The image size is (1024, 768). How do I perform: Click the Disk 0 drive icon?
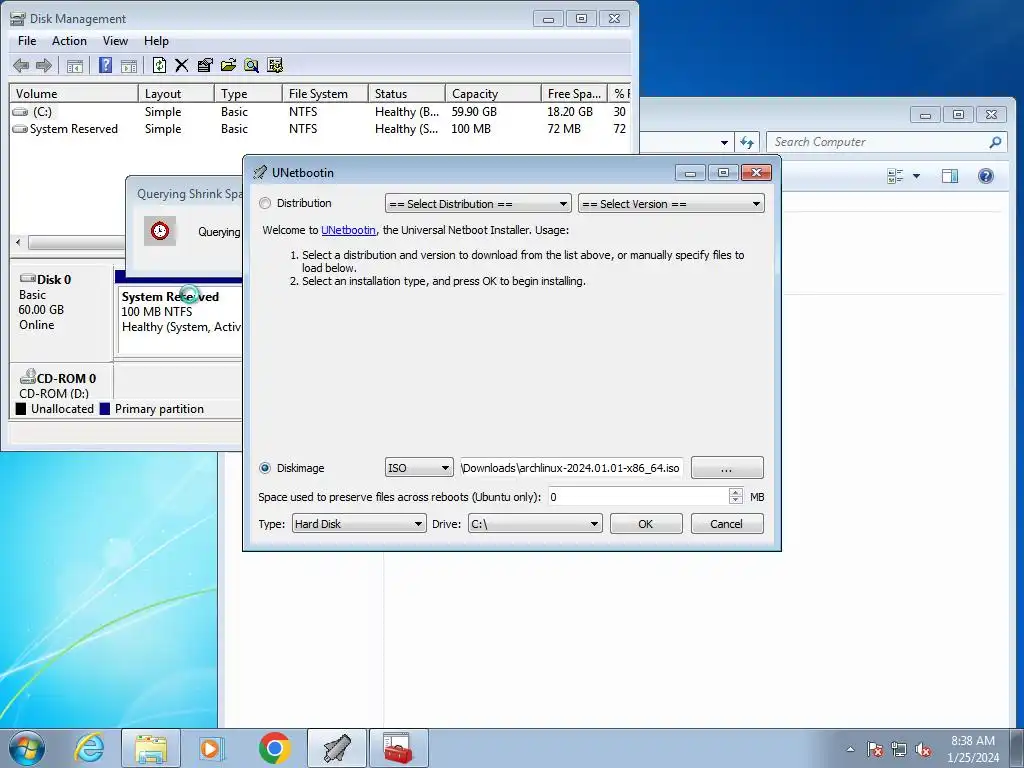[x=27, y=279]
